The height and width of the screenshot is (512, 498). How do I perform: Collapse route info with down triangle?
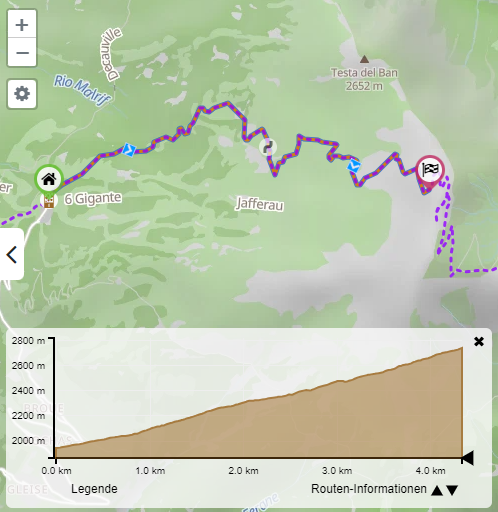point(452,490)
